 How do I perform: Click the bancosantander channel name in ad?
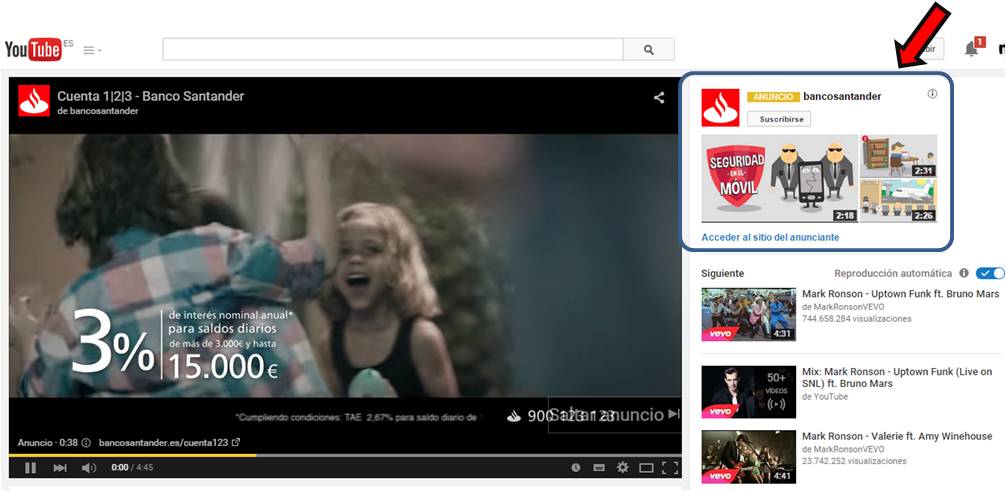tap(842, 96)
